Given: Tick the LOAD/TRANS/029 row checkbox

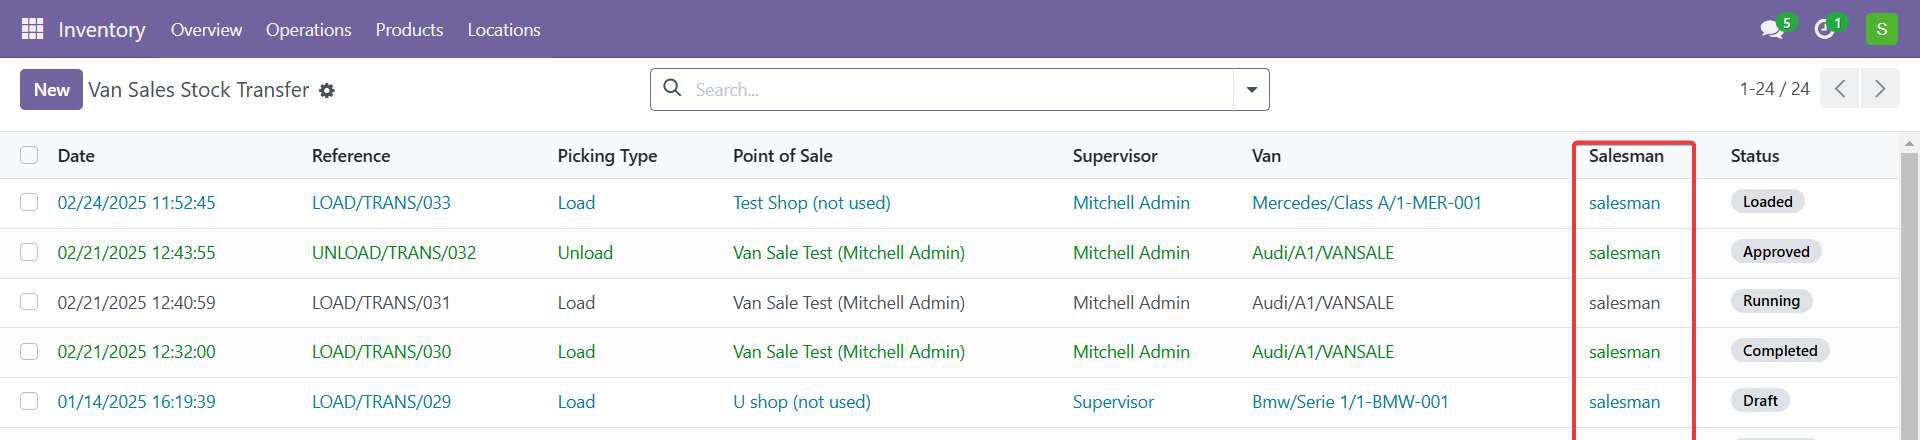Looking at the screenshot, I should point(29,401).
